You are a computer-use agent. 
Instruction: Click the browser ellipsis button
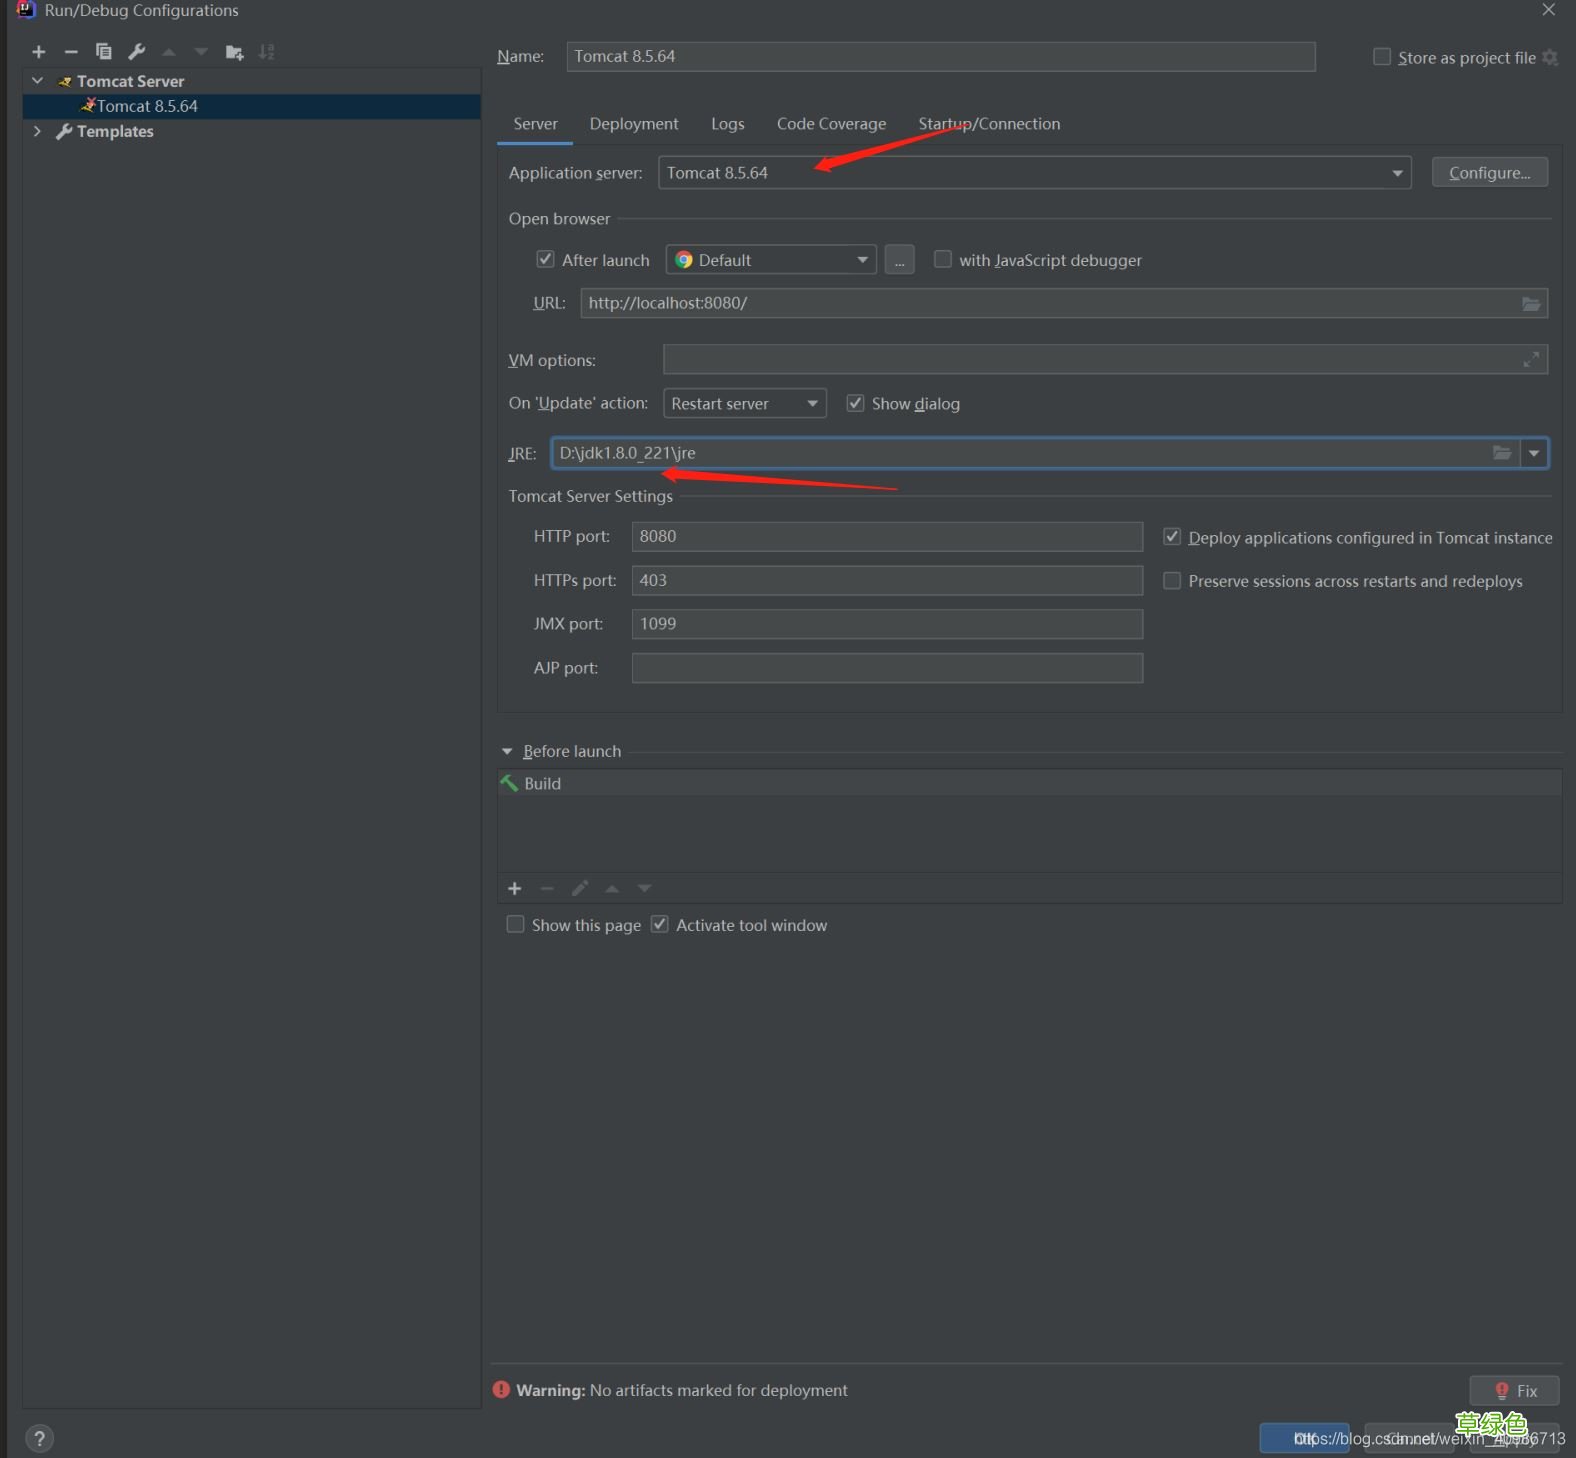tap(899, 260)
